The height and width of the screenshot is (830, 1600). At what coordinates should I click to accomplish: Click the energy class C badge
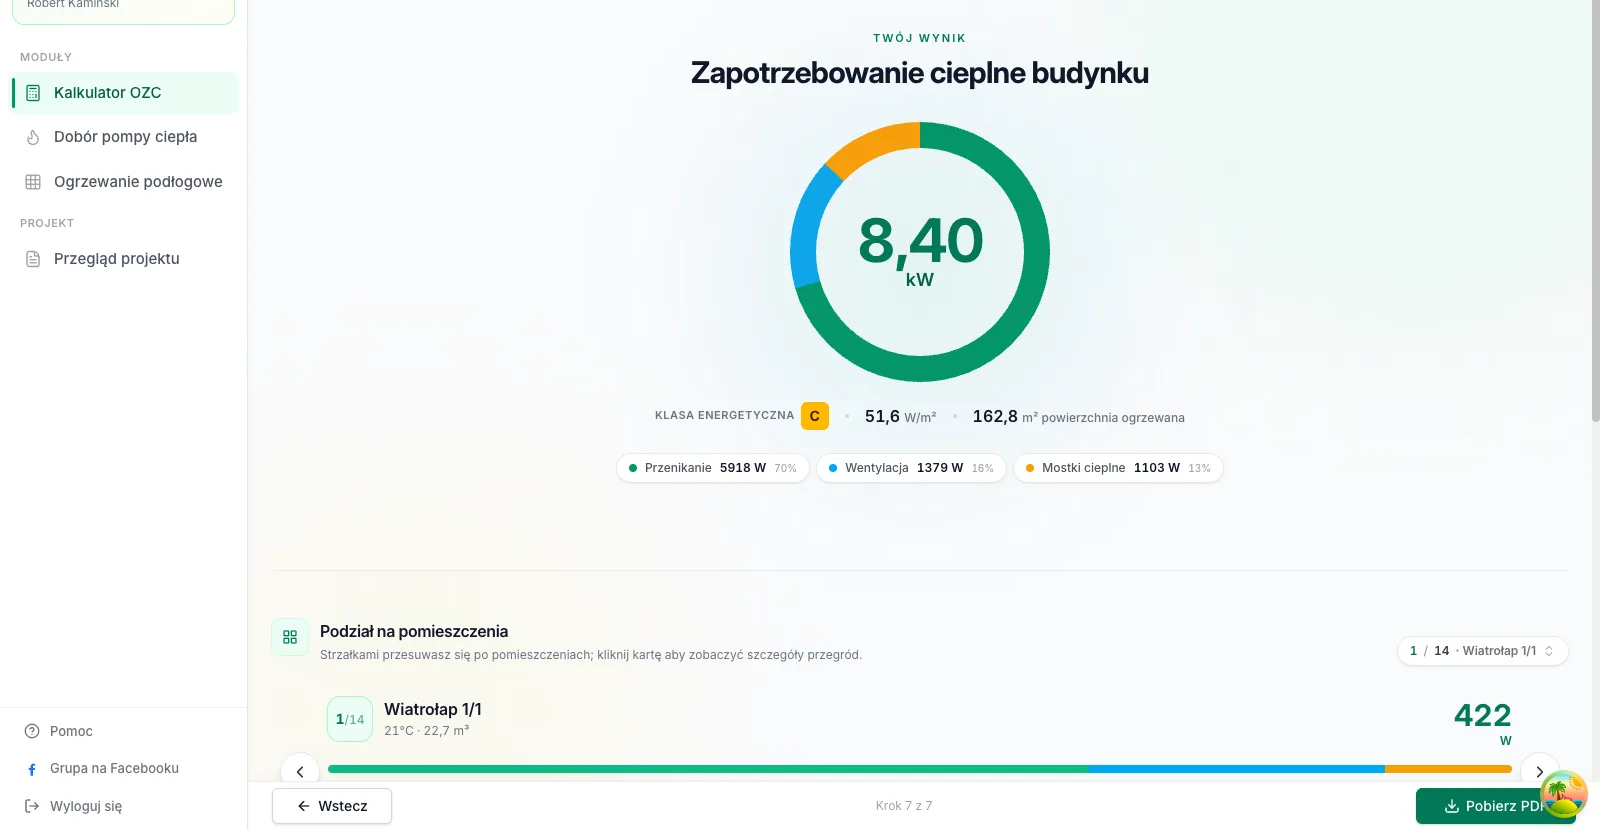point(815,416)
